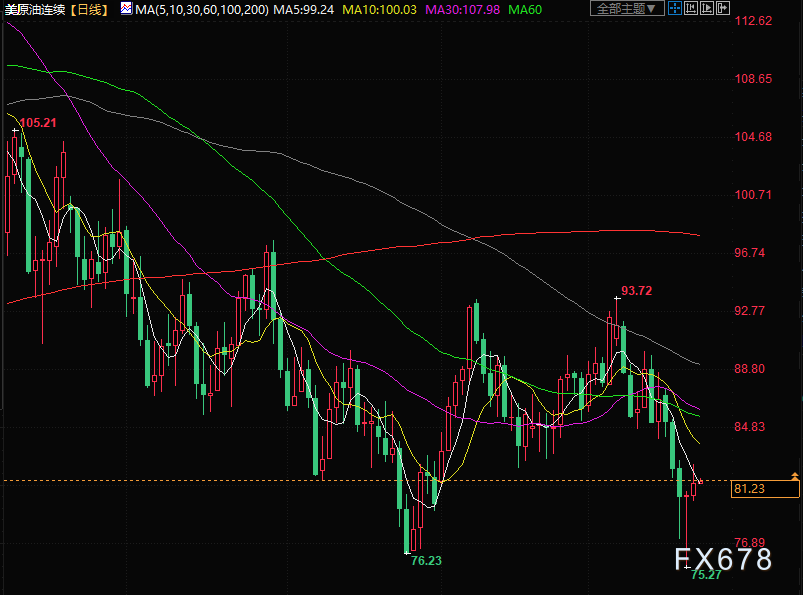Click the 112.62 price axis label
Screen dimensions: 803x595
pyautogui.click(x=753, y=21)
